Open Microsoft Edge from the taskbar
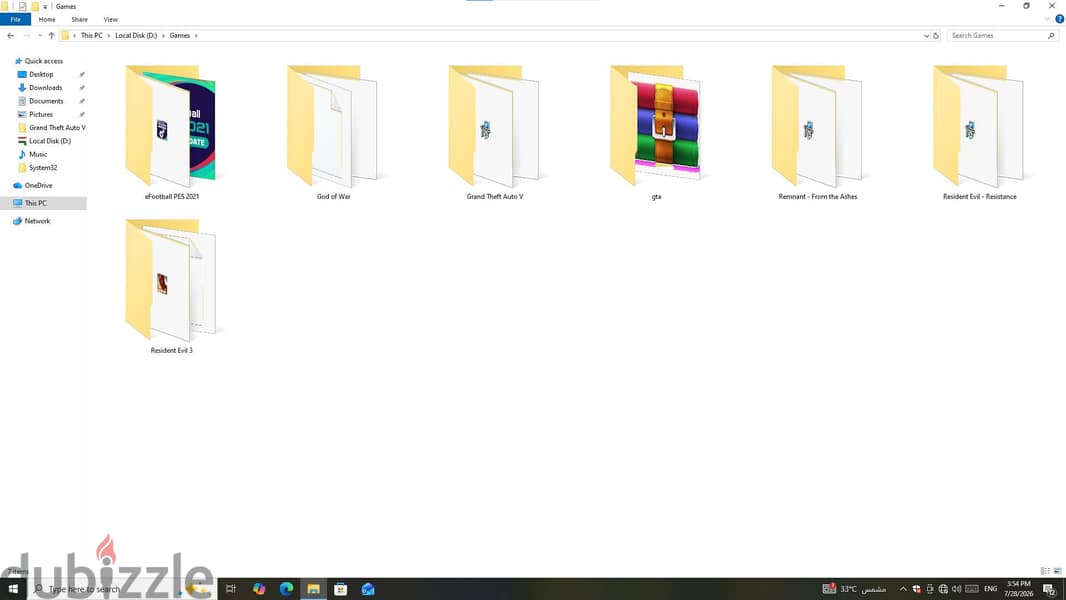Image resolution: width=1066 pixels, height=600 pixels. coord(286,589)
